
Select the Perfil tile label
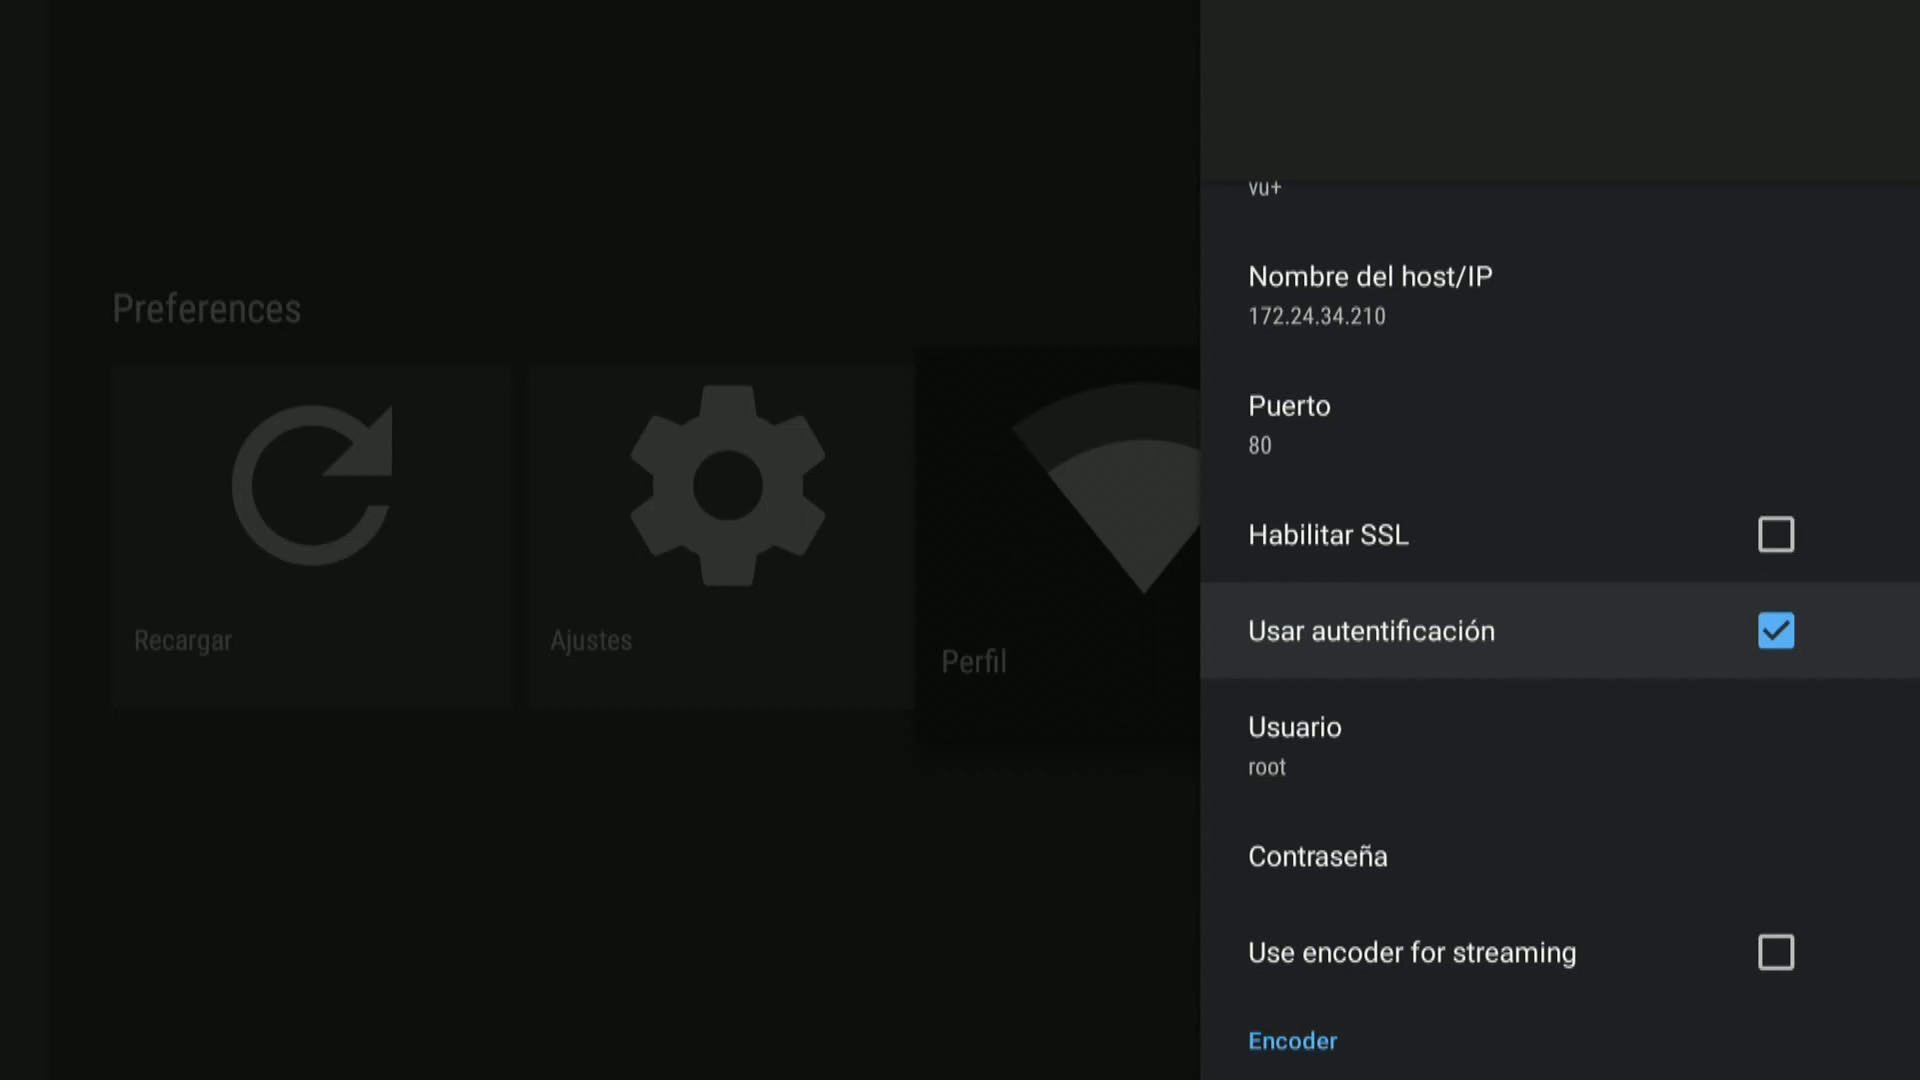pyautogui.click(x=974, y=662)
